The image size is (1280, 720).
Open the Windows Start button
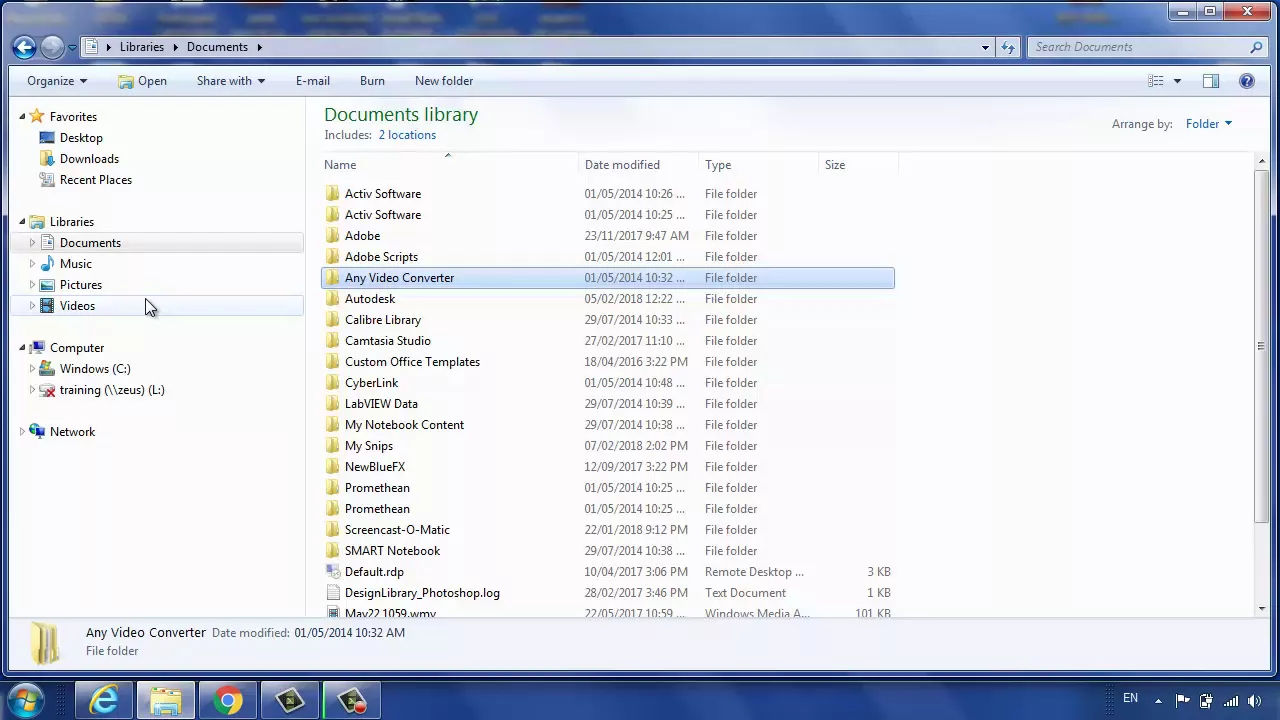[25, 700]
